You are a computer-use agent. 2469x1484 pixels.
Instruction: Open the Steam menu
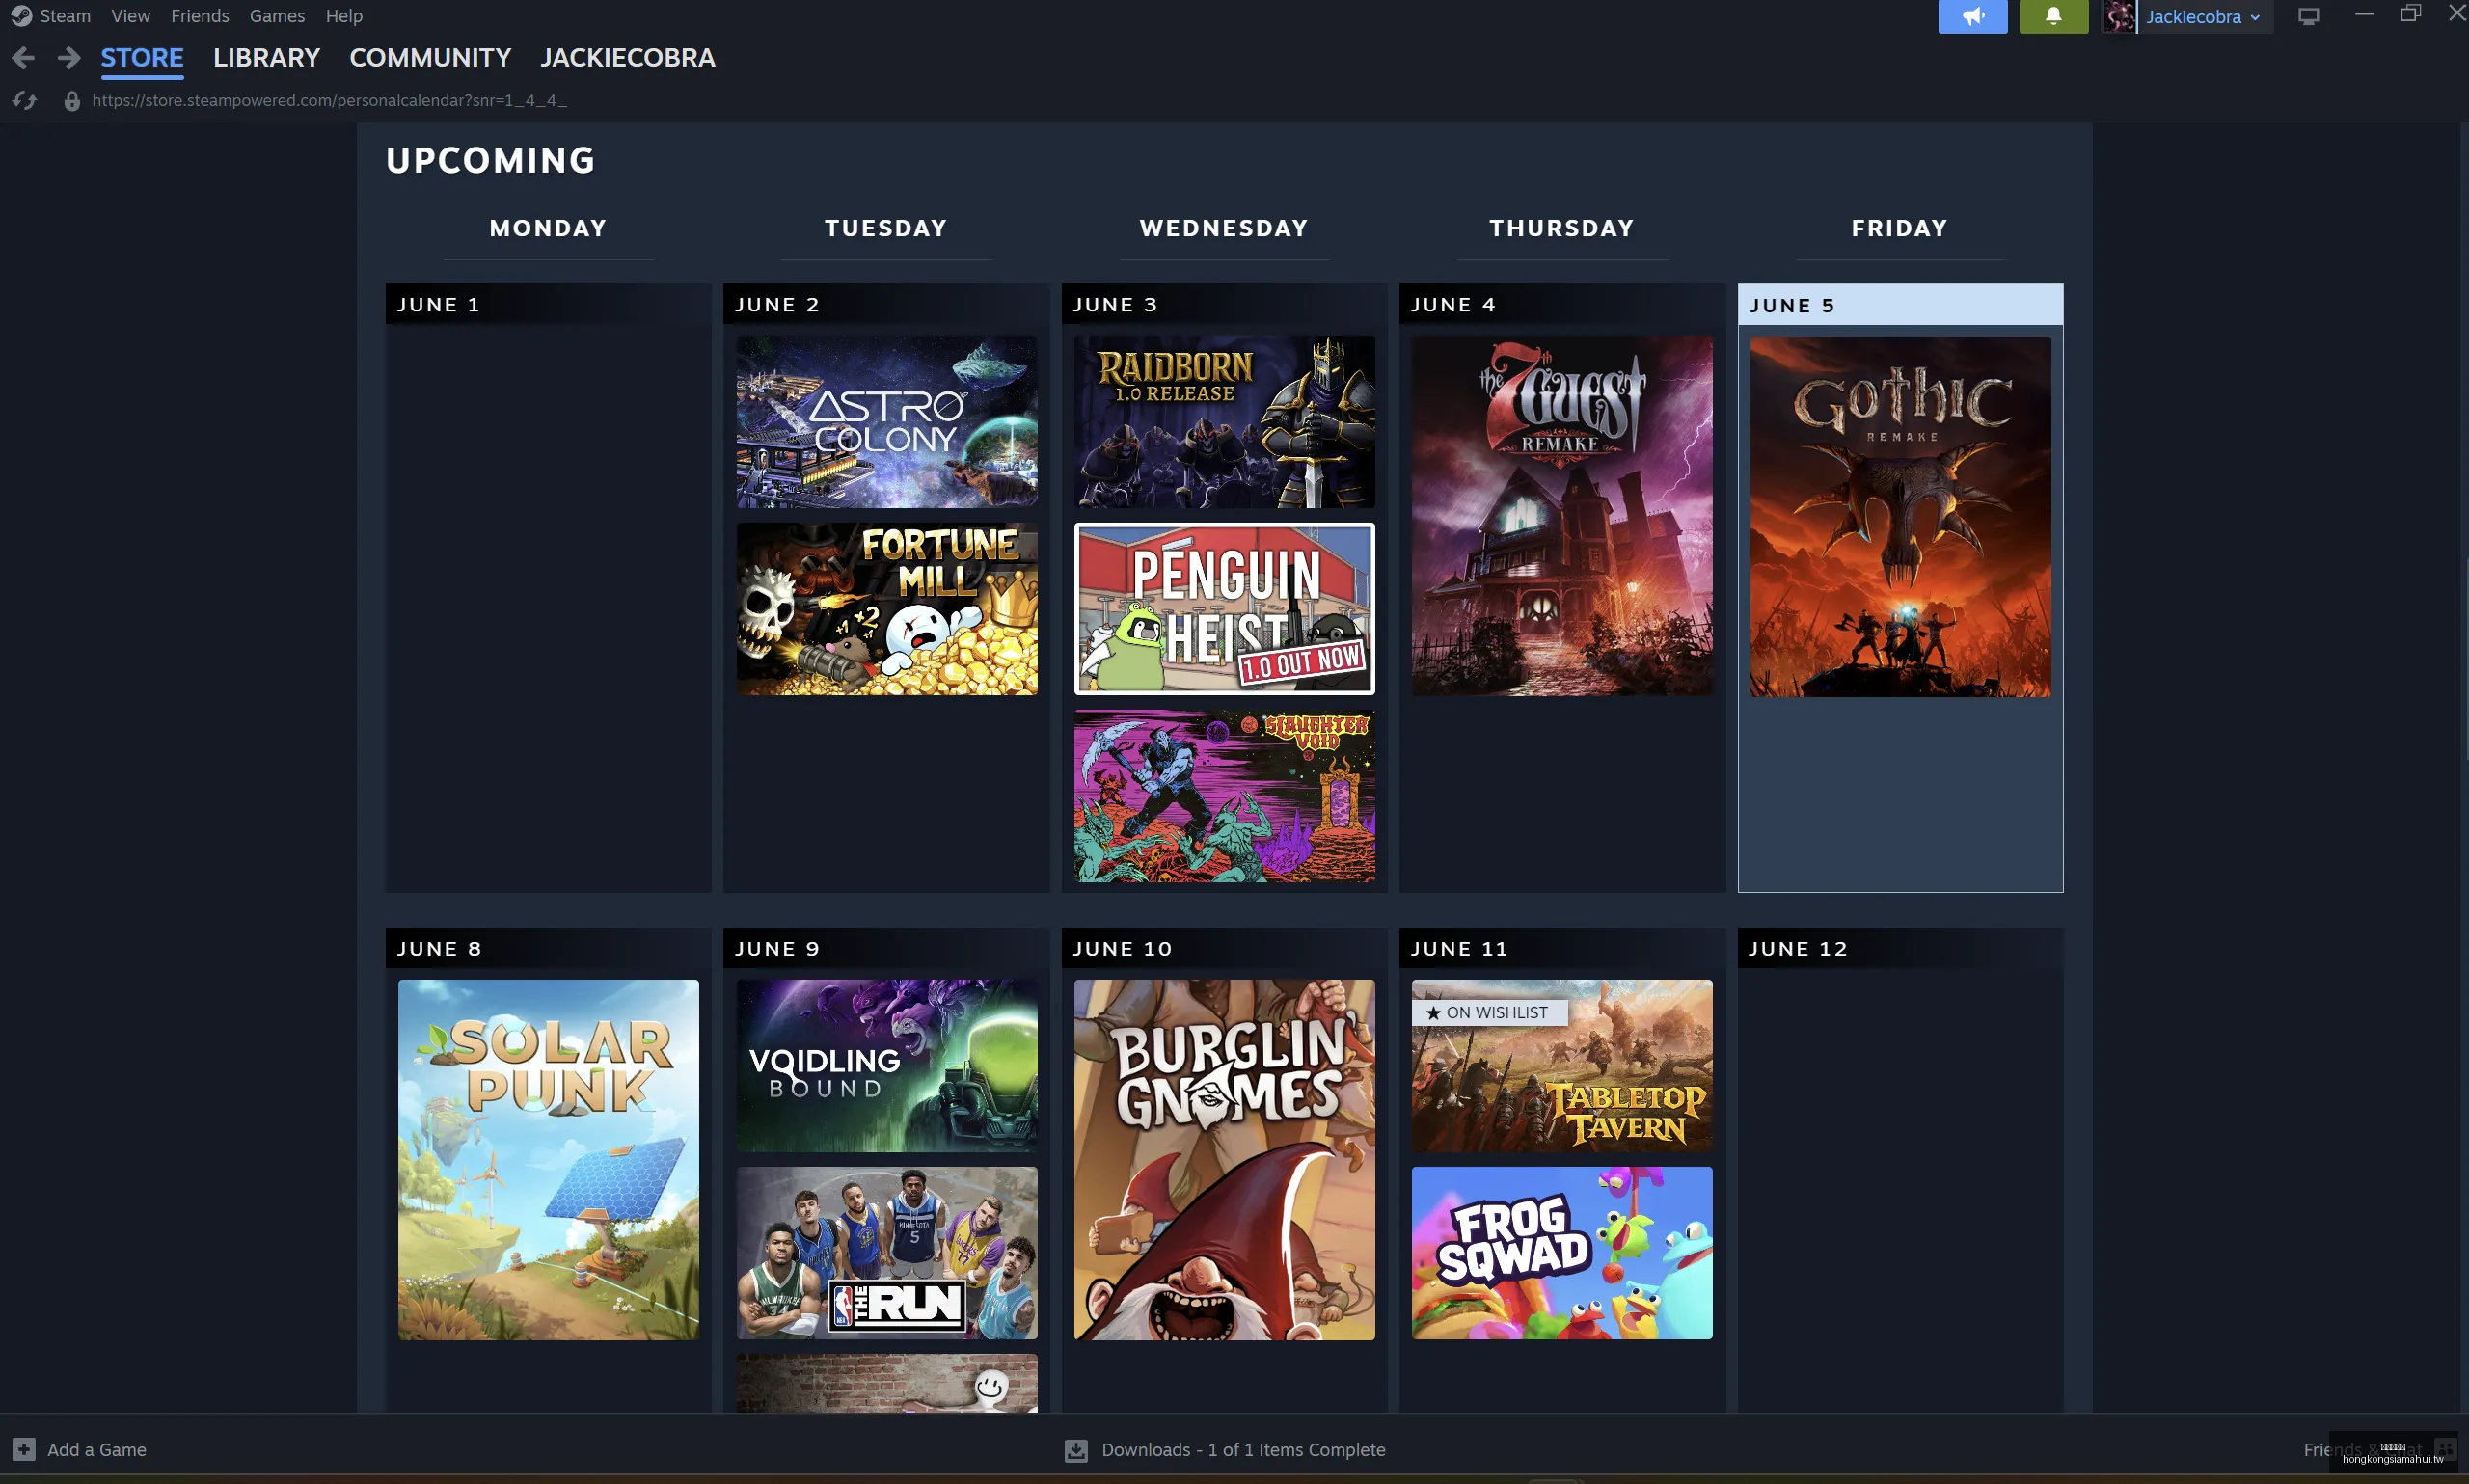65,16
